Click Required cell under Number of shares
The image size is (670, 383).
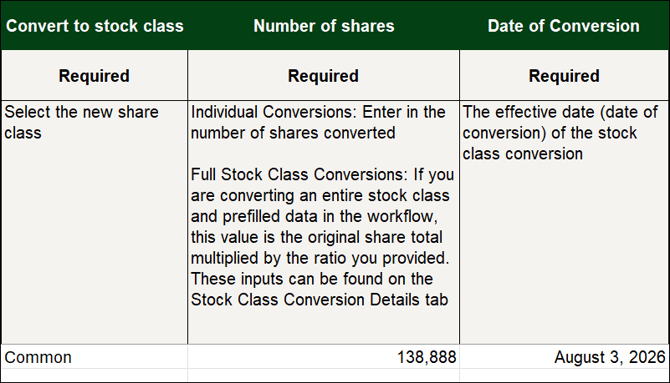click(323, 76)
